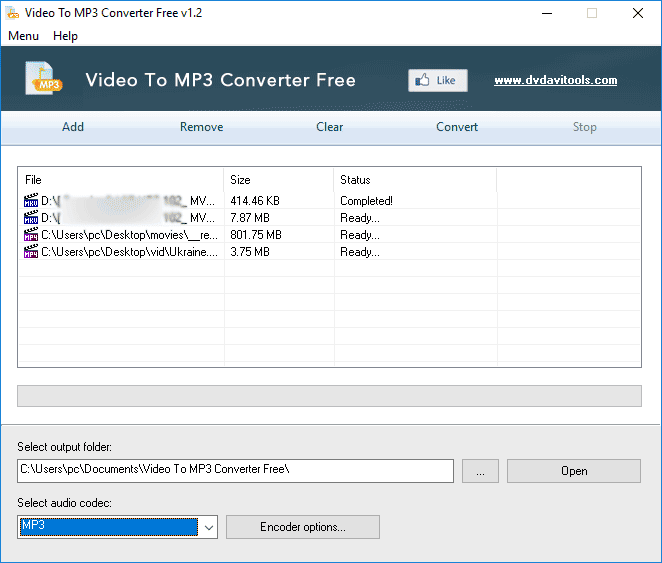Start conversion with Convert
662x563 pixels.
(457, 127)
